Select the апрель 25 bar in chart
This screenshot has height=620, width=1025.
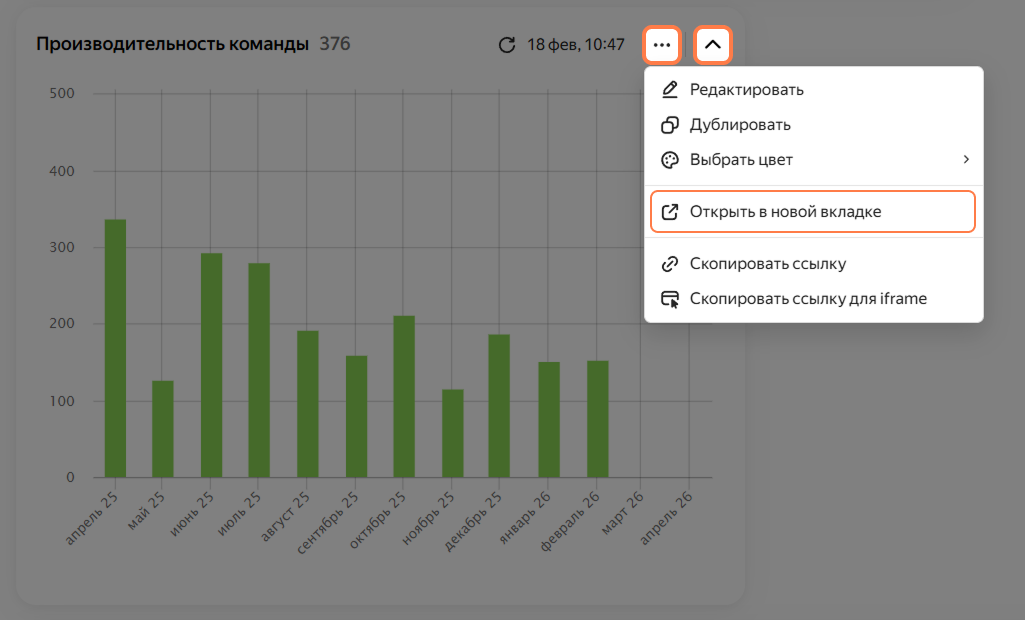(115, 349)
